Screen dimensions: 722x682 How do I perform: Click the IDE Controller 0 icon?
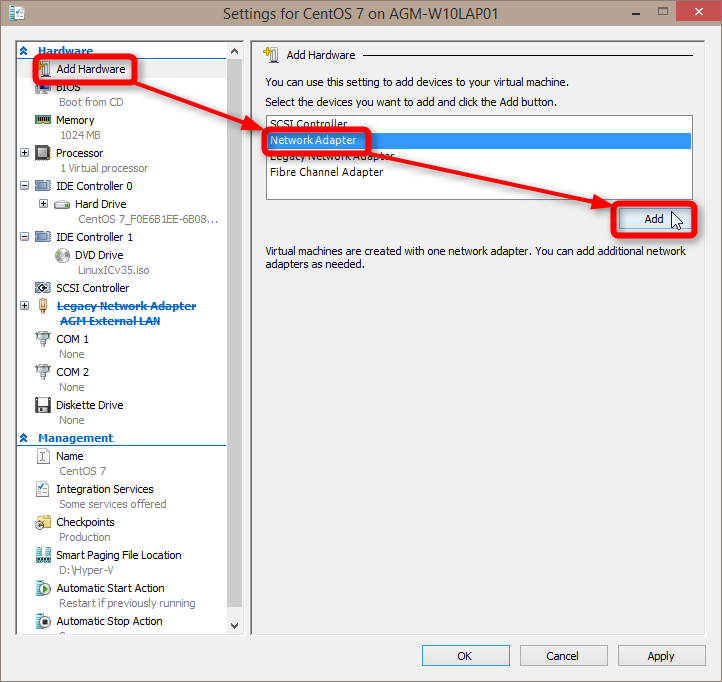[43, 186]
